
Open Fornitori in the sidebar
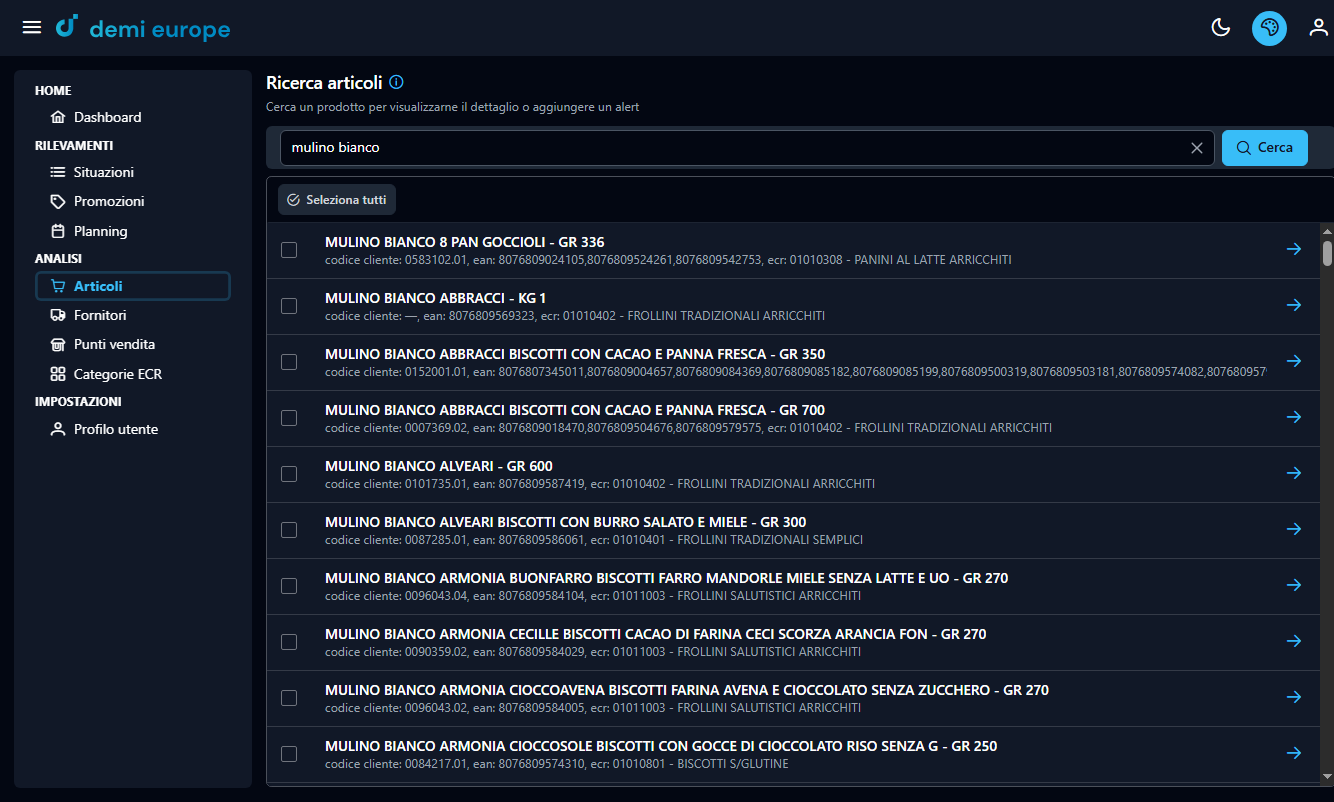tap(132, 315)
